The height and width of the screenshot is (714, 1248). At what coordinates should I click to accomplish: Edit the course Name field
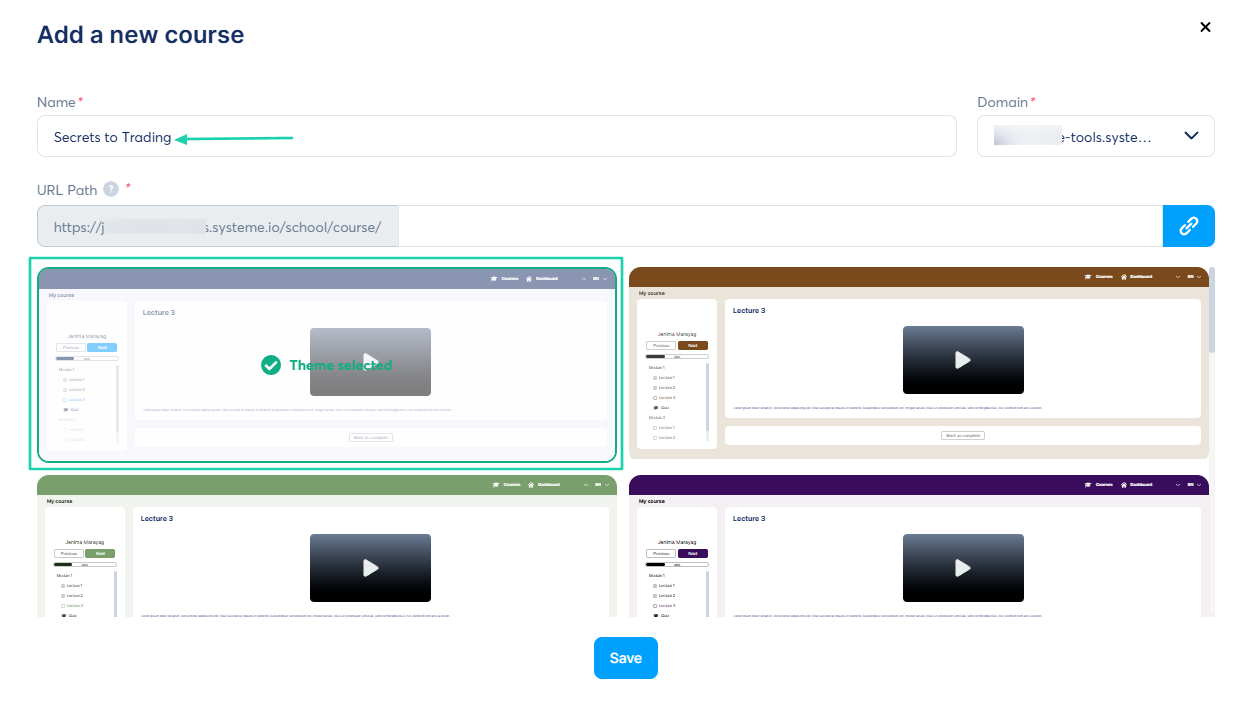coord(497,136)
